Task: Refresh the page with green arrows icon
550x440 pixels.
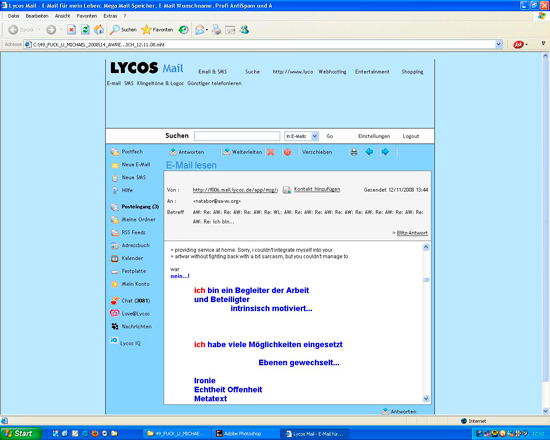Action: (x=85, y=30)
